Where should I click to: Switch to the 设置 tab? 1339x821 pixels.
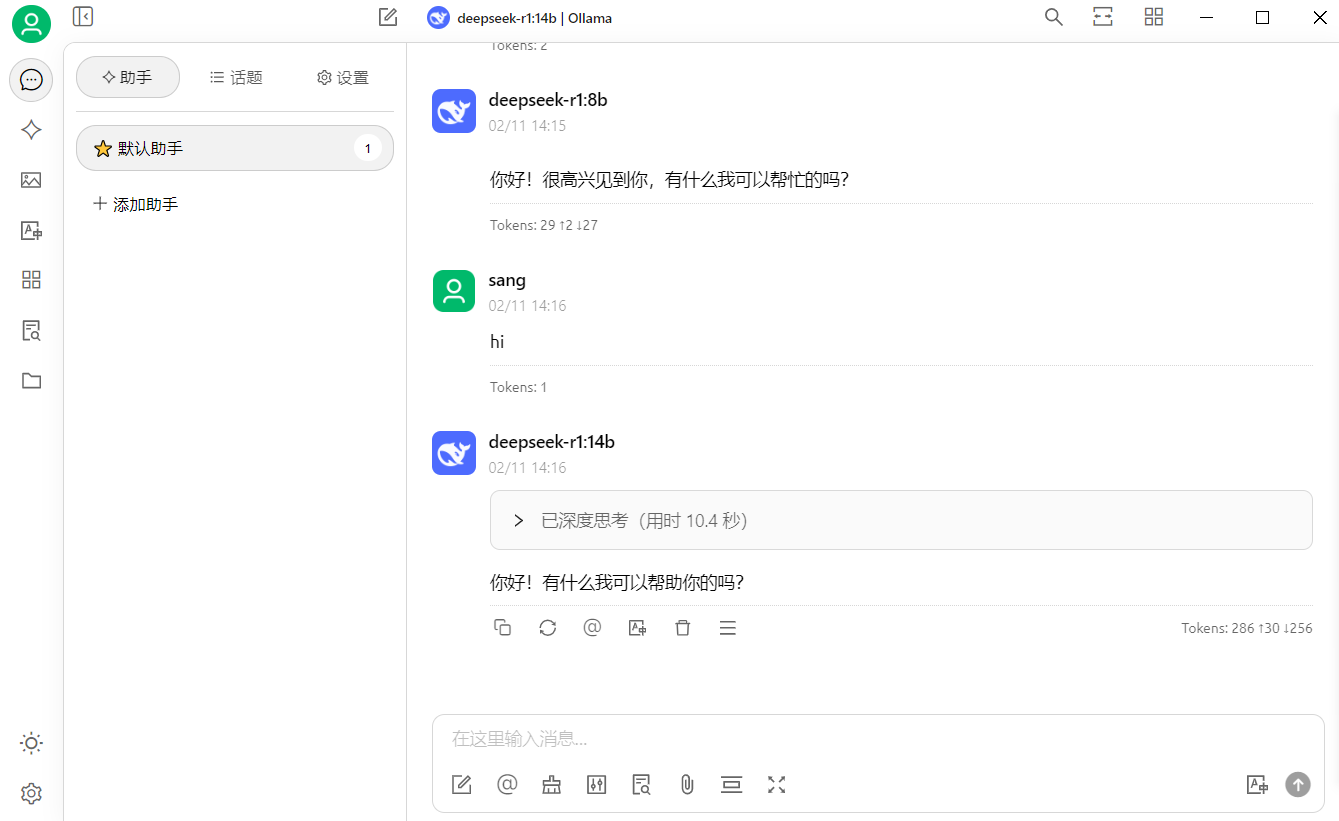343,77
